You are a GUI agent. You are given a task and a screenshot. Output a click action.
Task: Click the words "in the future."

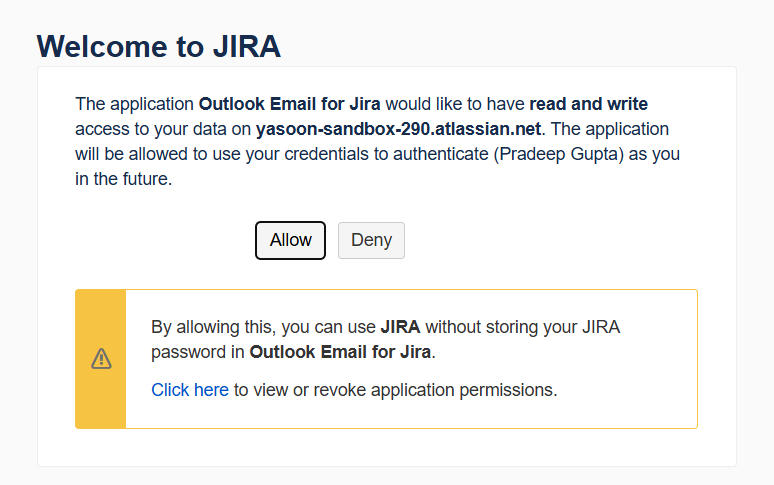[x=124, y=181]
